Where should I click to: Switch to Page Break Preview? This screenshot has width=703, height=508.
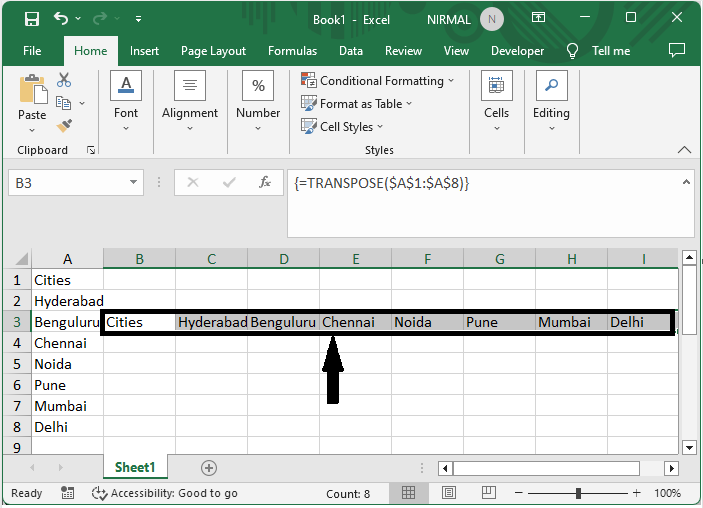pos(488,493)
